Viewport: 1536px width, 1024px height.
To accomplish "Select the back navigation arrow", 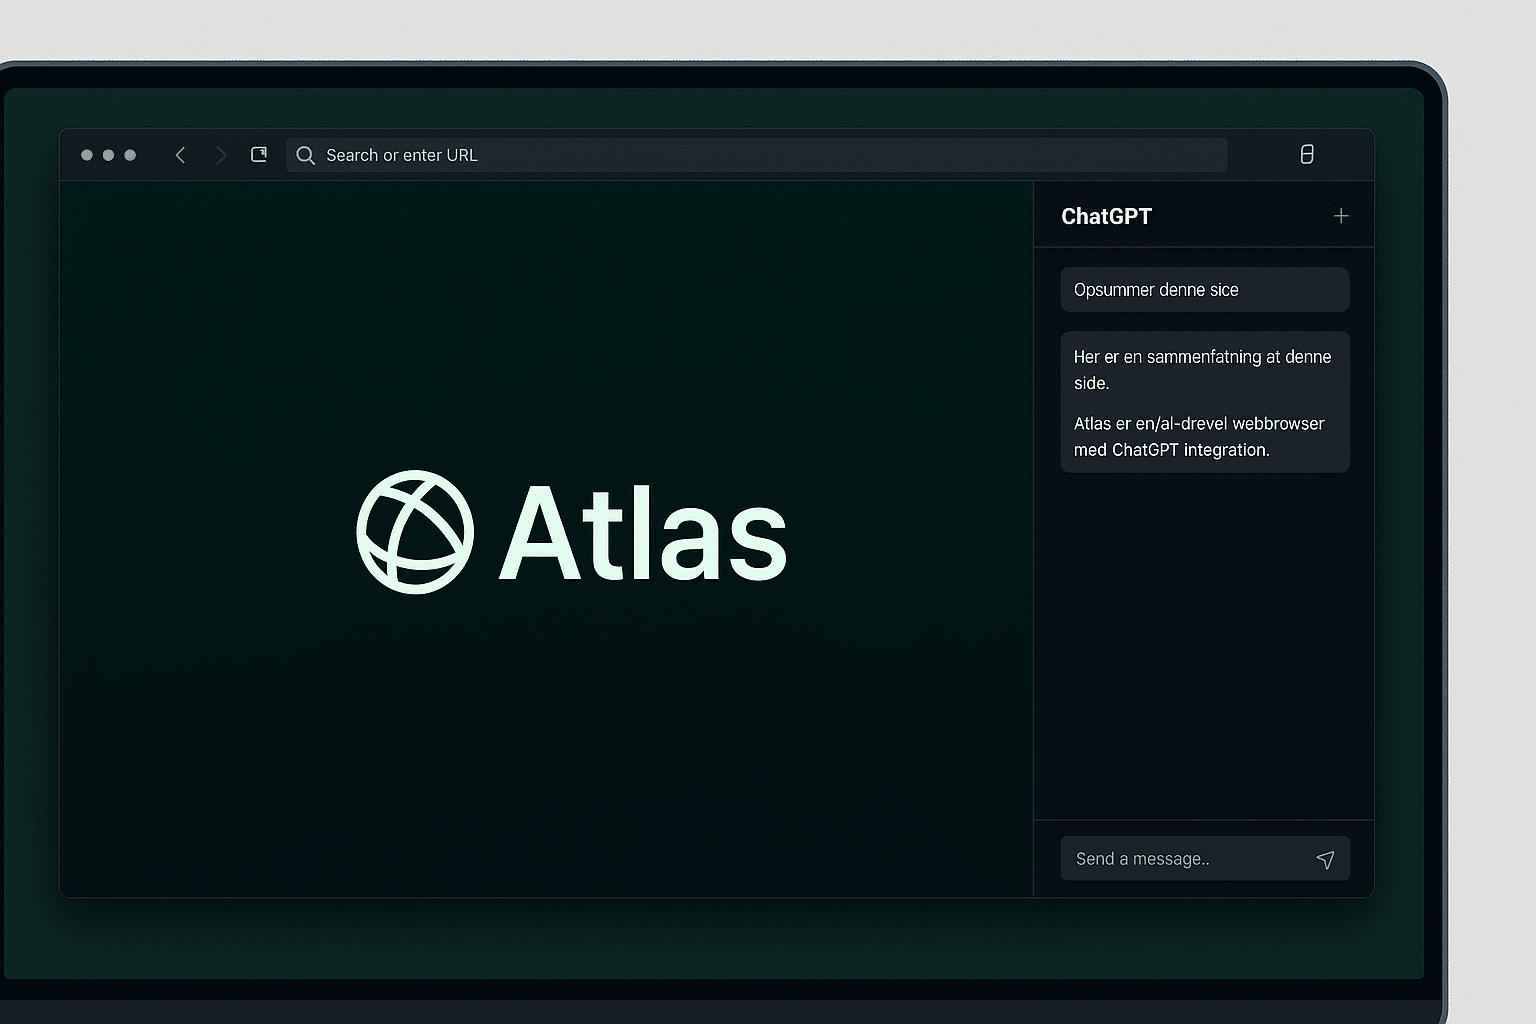I will click(x=180, y=155).
